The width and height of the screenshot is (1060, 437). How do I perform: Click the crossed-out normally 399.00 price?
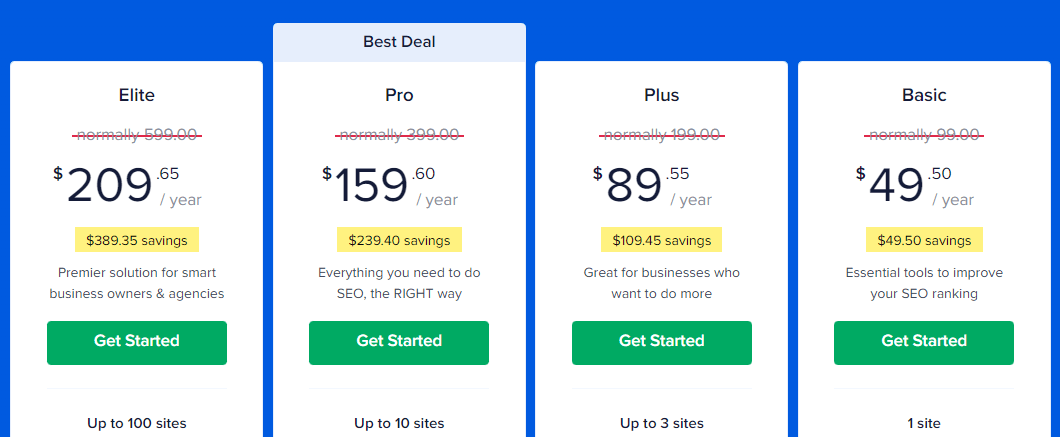tap(399, 135)
